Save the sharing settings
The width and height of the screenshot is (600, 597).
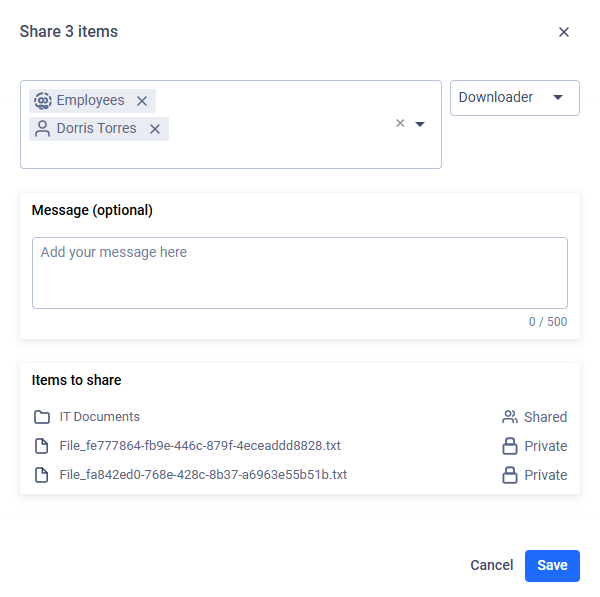[552, 566]
